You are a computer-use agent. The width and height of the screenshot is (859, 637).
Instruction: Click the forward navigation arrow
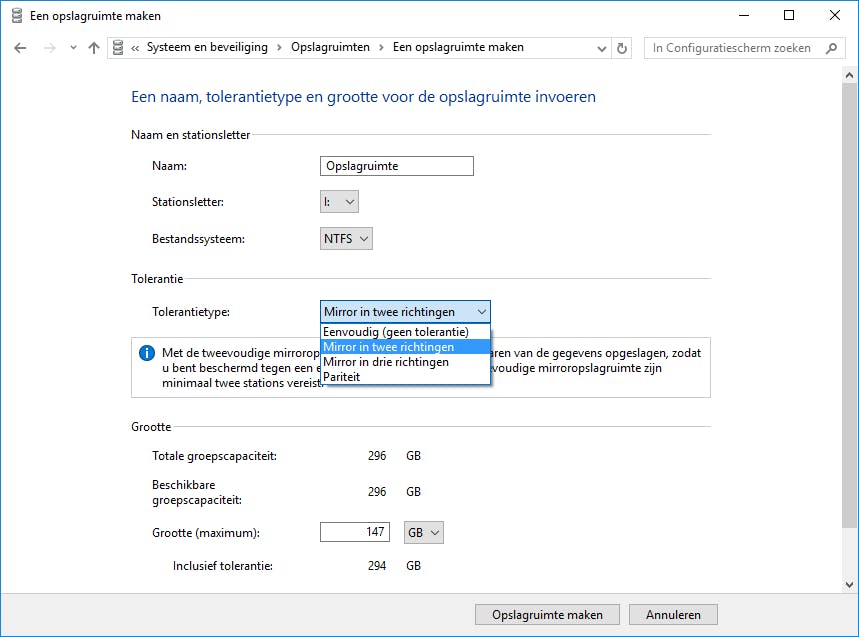[x=50, y=48]
